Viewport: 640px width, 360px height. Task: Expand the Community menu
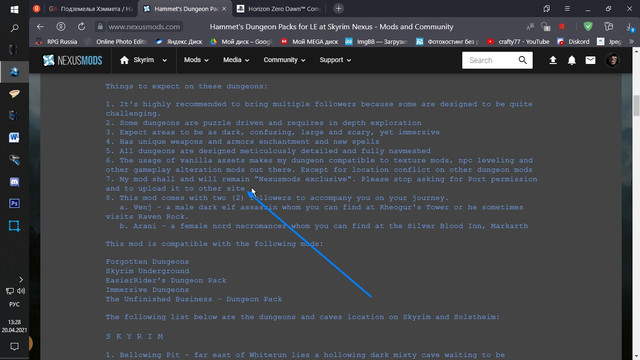284,60
